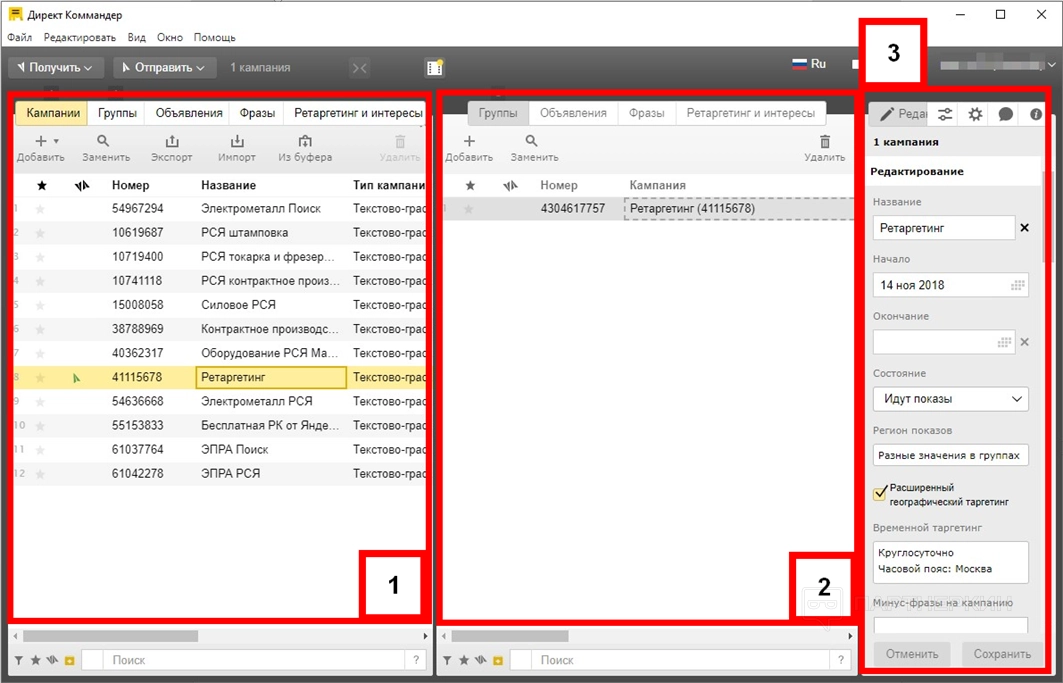Open Вид menu
The width and height of the screenshot is (1063, 683).
pyautogui.click(x=136, y=37)
